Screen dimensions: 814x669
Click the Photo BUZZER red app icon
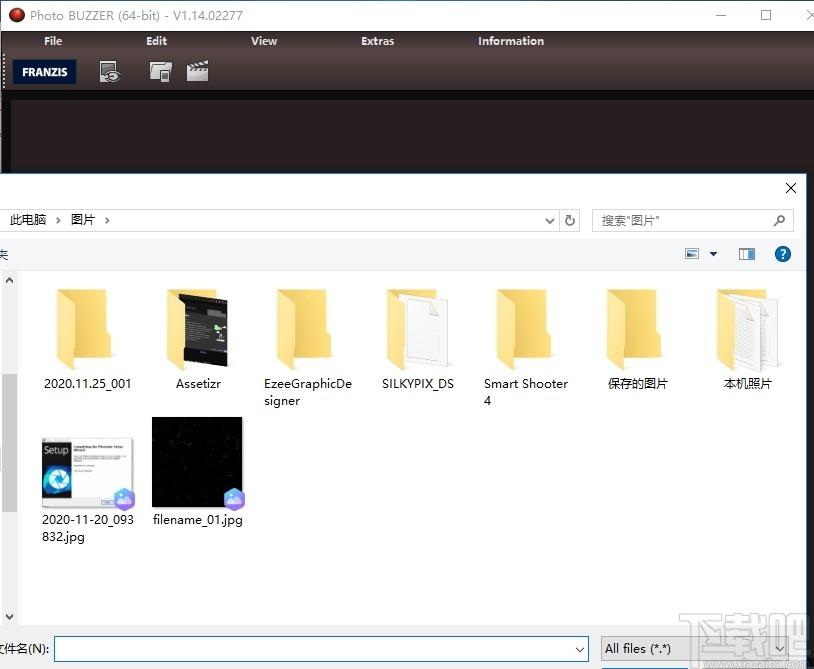17,15
